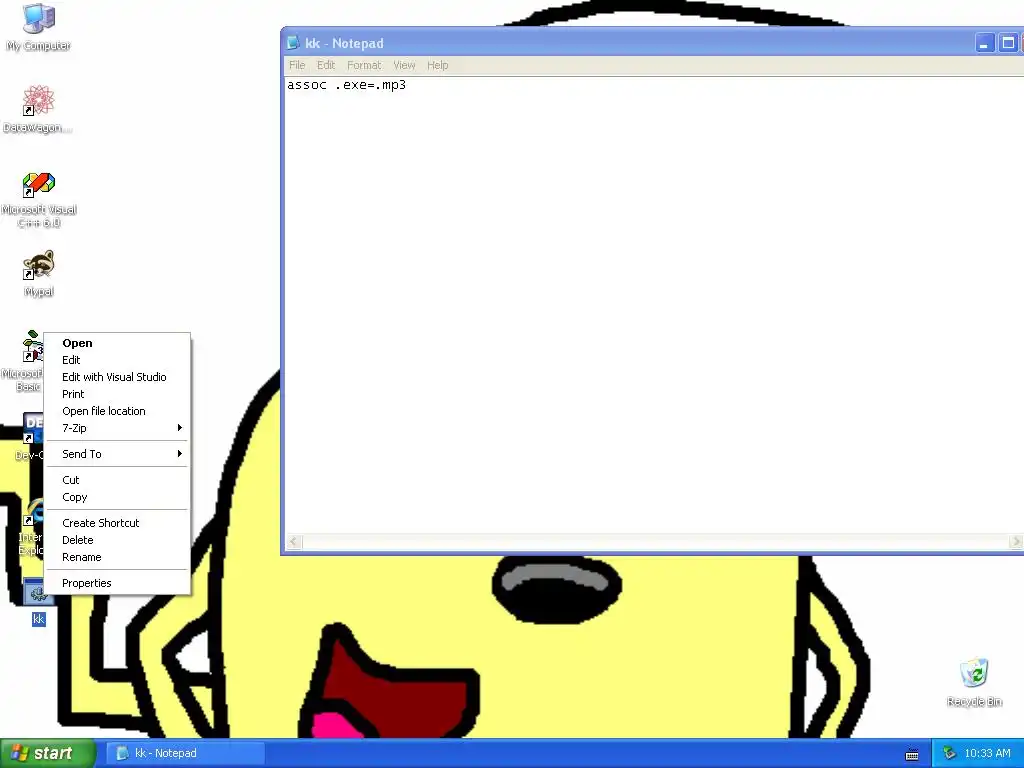Choose Delete from the context menu
The image size is (1024, 768).
click(118, 540)
